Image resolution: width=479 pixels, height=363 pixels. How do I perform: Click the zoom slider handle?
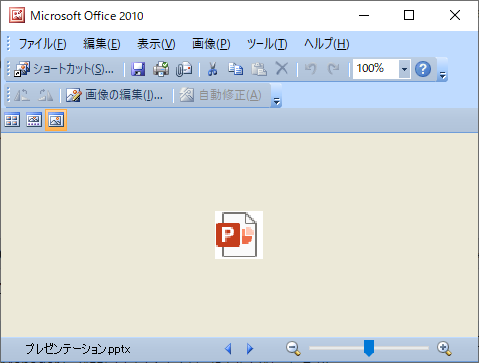[x=369, y=348]
